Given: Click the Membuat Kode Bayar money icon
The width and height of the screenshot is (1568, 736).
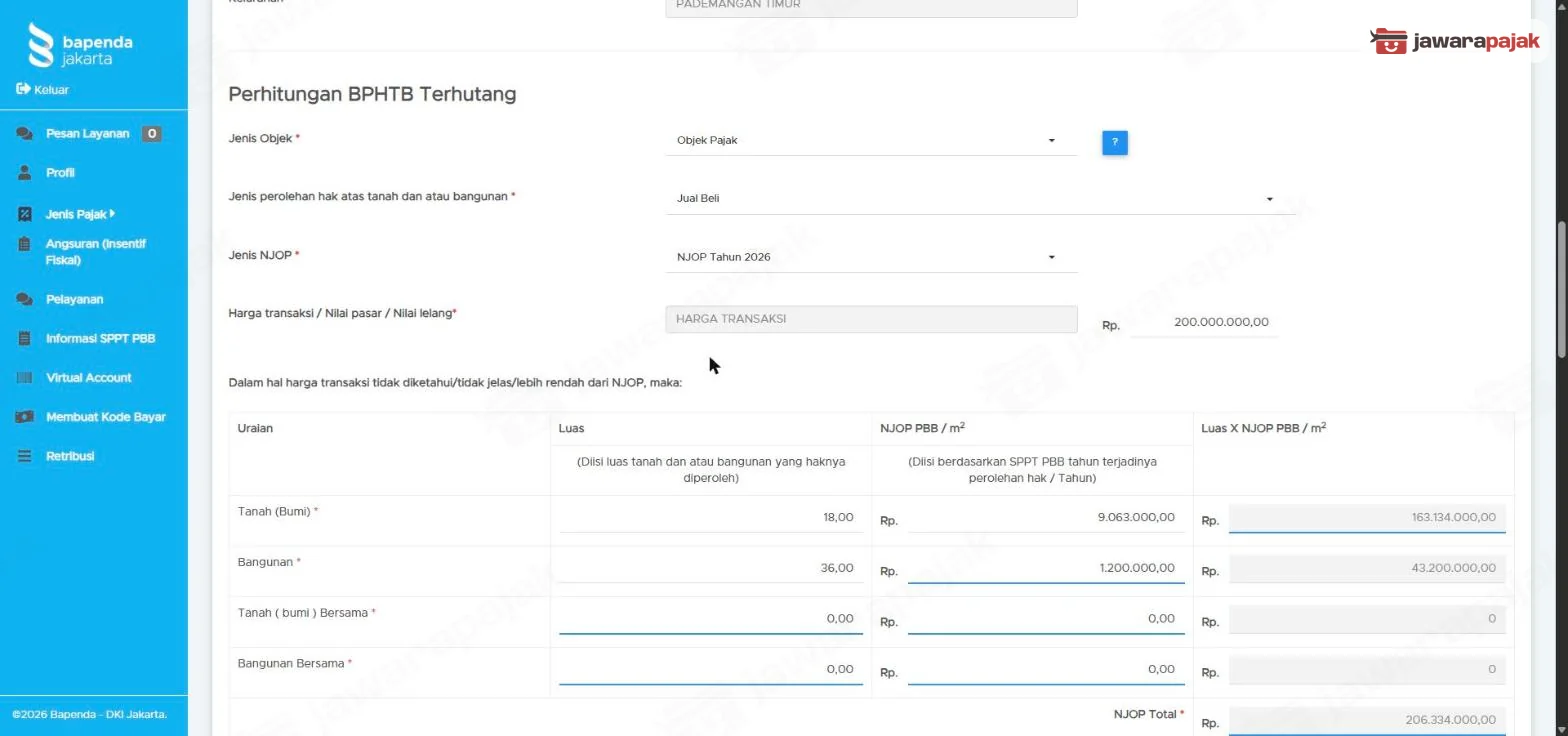Looking at the screenshot, I should click(x=25, y=417).
